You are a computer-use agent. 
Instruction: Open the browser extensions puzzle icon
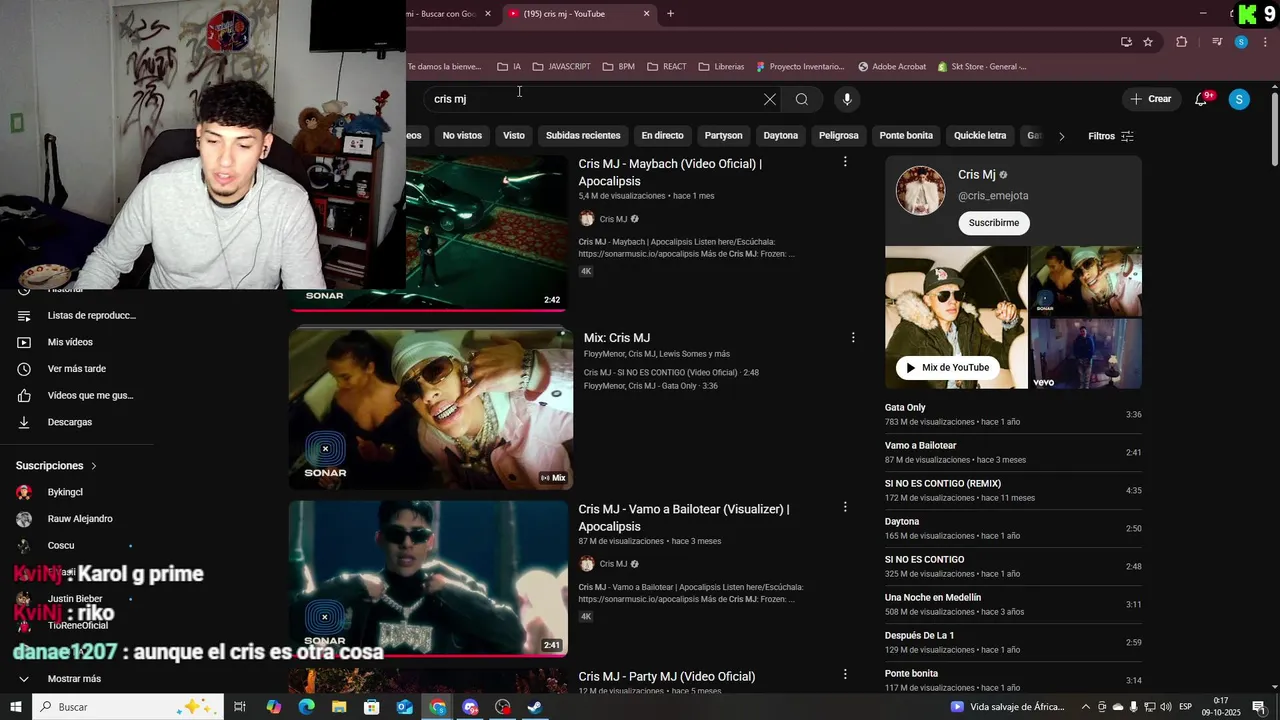point(1182,42)
